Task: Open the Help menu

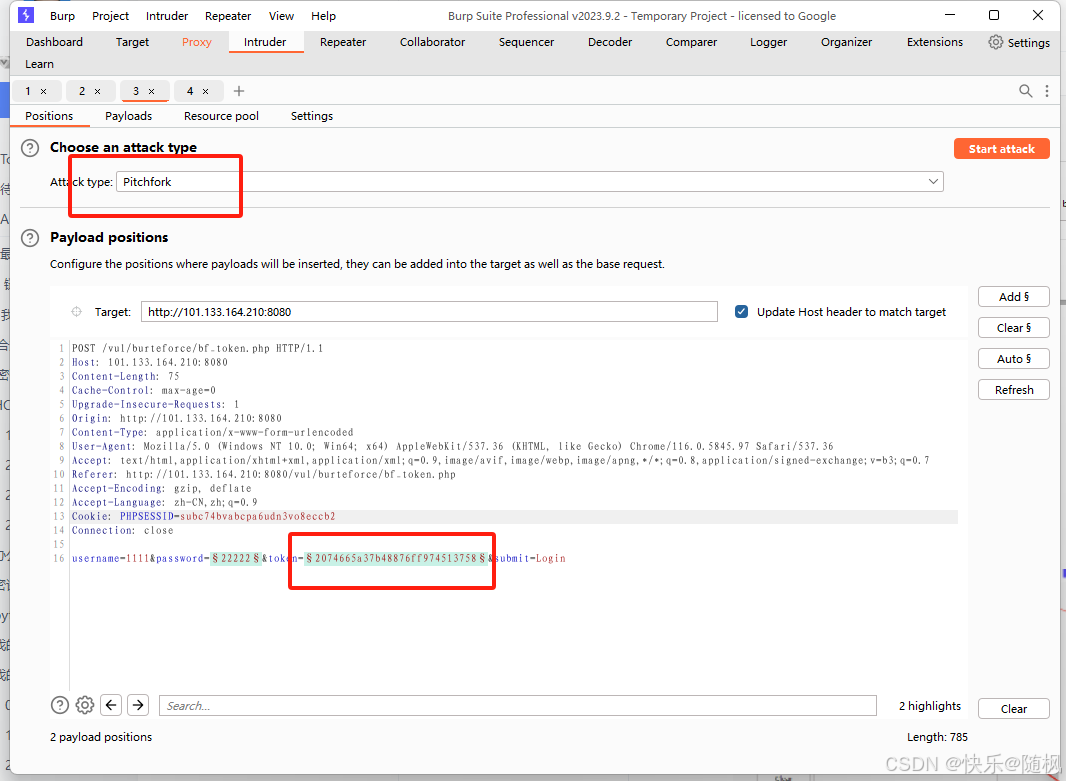Action: point(324,16)
